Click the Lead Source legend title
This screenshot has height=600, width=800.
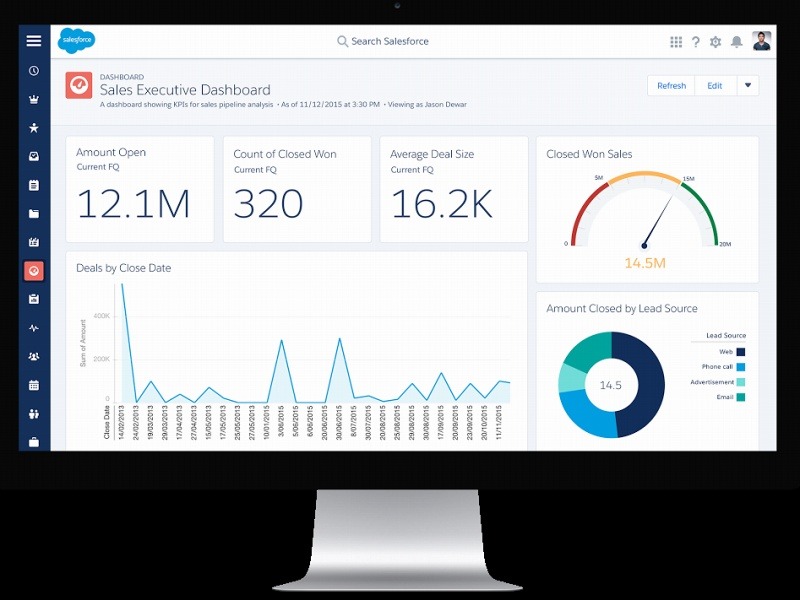(726, 335)
